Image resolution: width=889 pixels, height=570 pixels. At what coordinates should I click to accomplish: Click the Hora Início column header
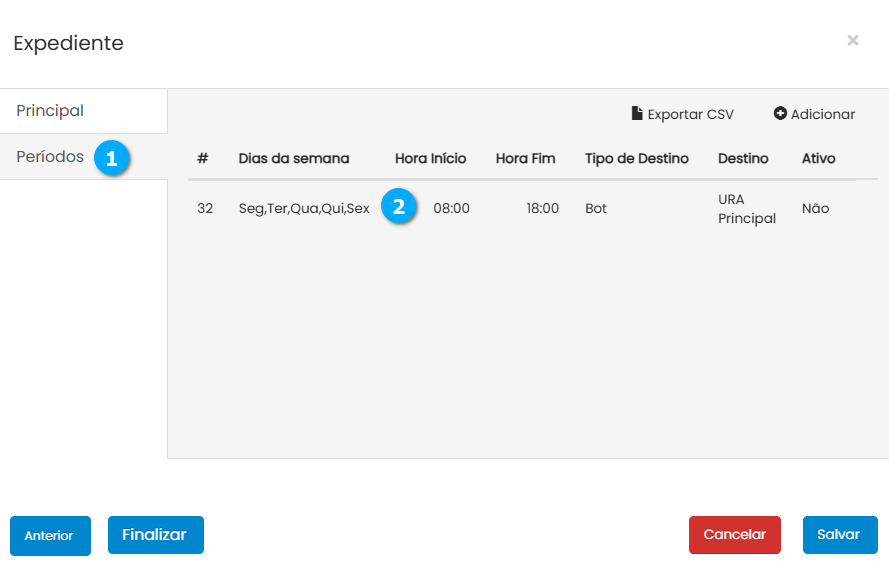[430, 159]
